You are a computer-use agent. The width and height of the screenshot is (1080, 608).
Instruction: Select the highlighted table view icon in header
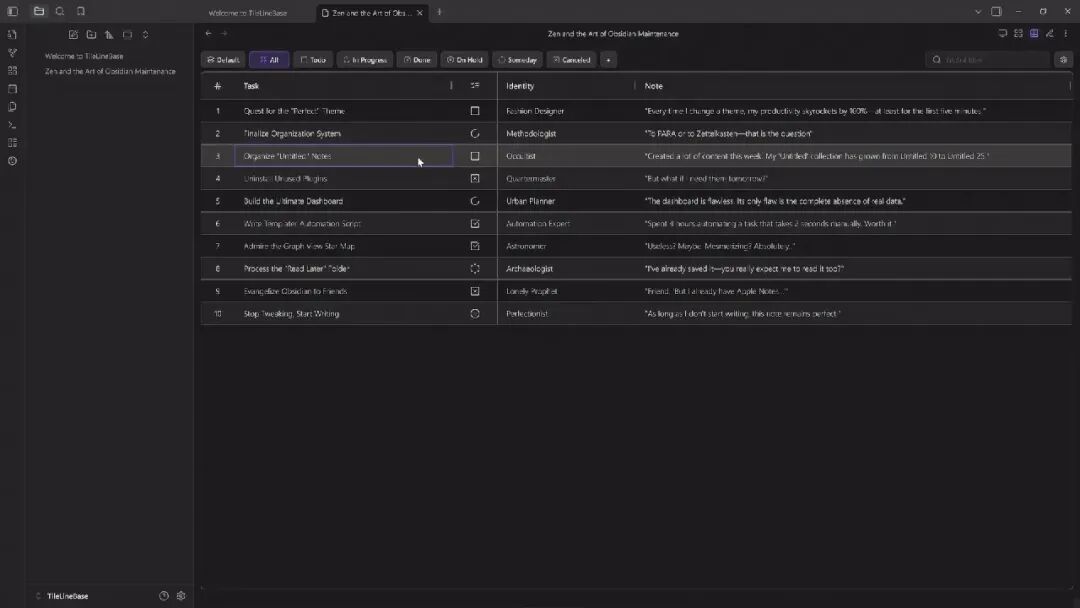pyautogui.click(x=1034, y=33)
